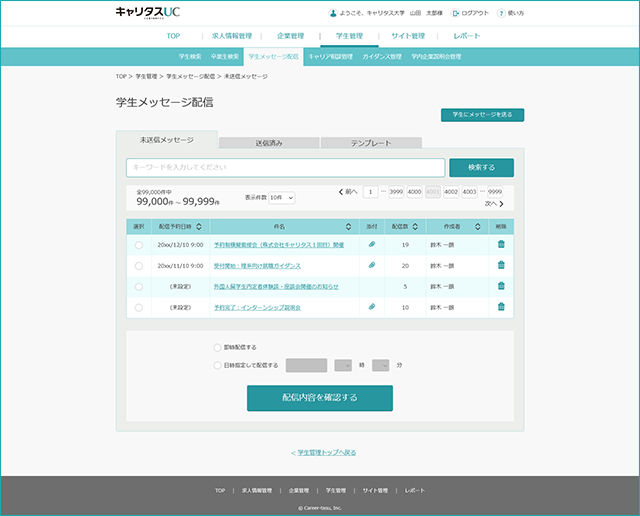Go to 卒業生検索 in the submenu

tap(225, 57)
